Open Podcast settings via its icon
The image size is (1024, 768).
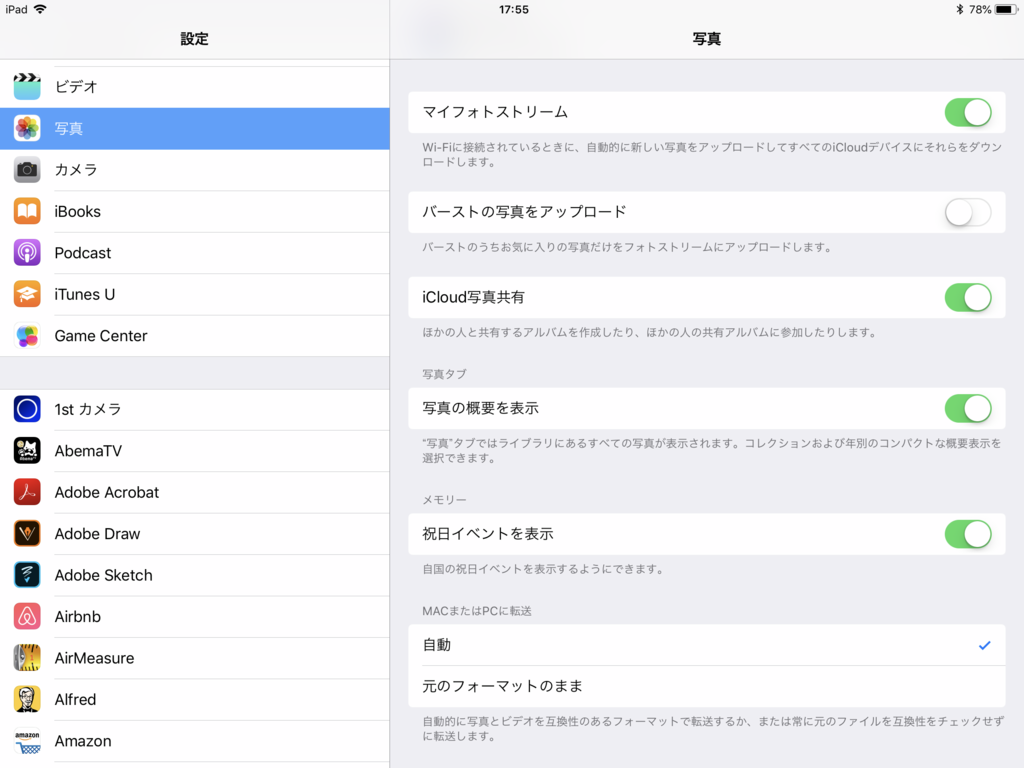tap(27, 253)
